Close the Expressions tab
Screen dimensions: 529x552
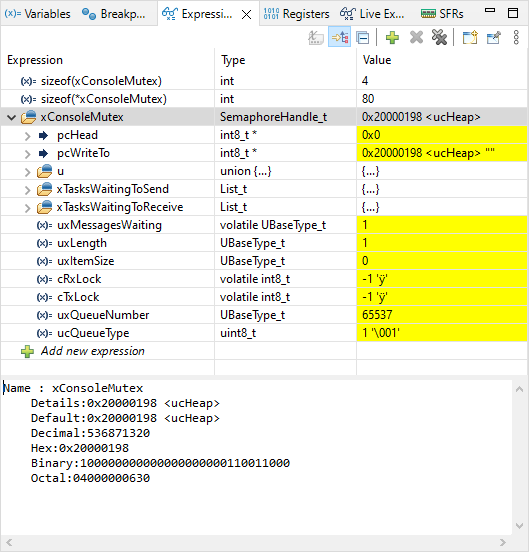[x=247, y=14]
